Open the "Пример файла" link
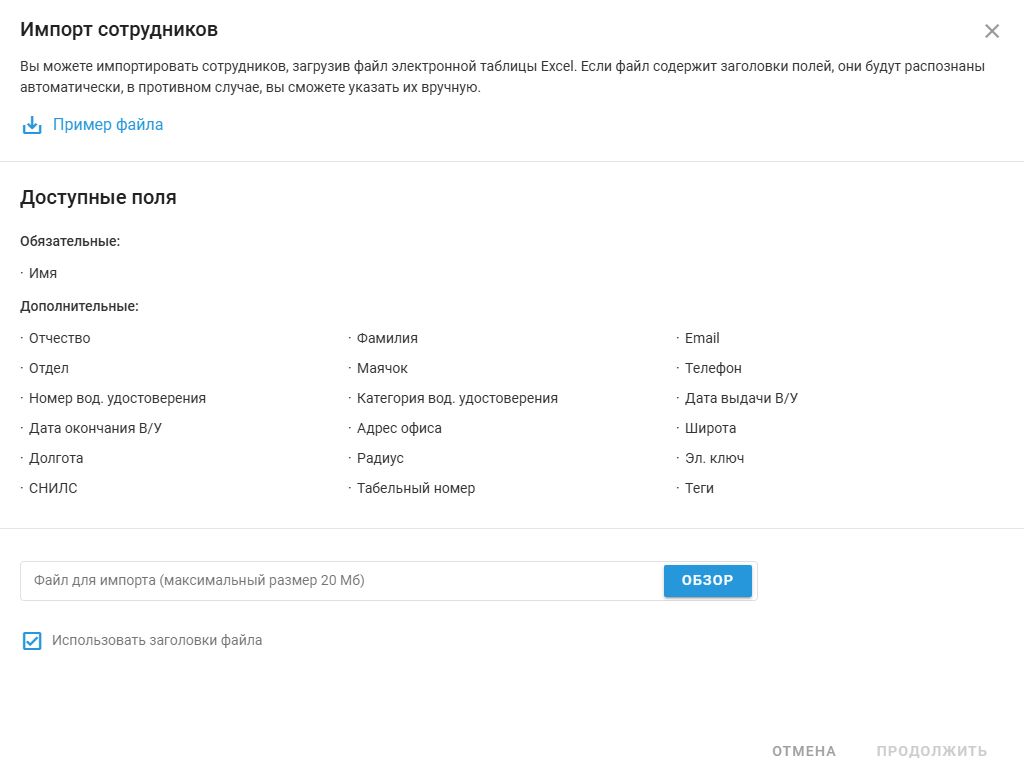 [108, 125]
